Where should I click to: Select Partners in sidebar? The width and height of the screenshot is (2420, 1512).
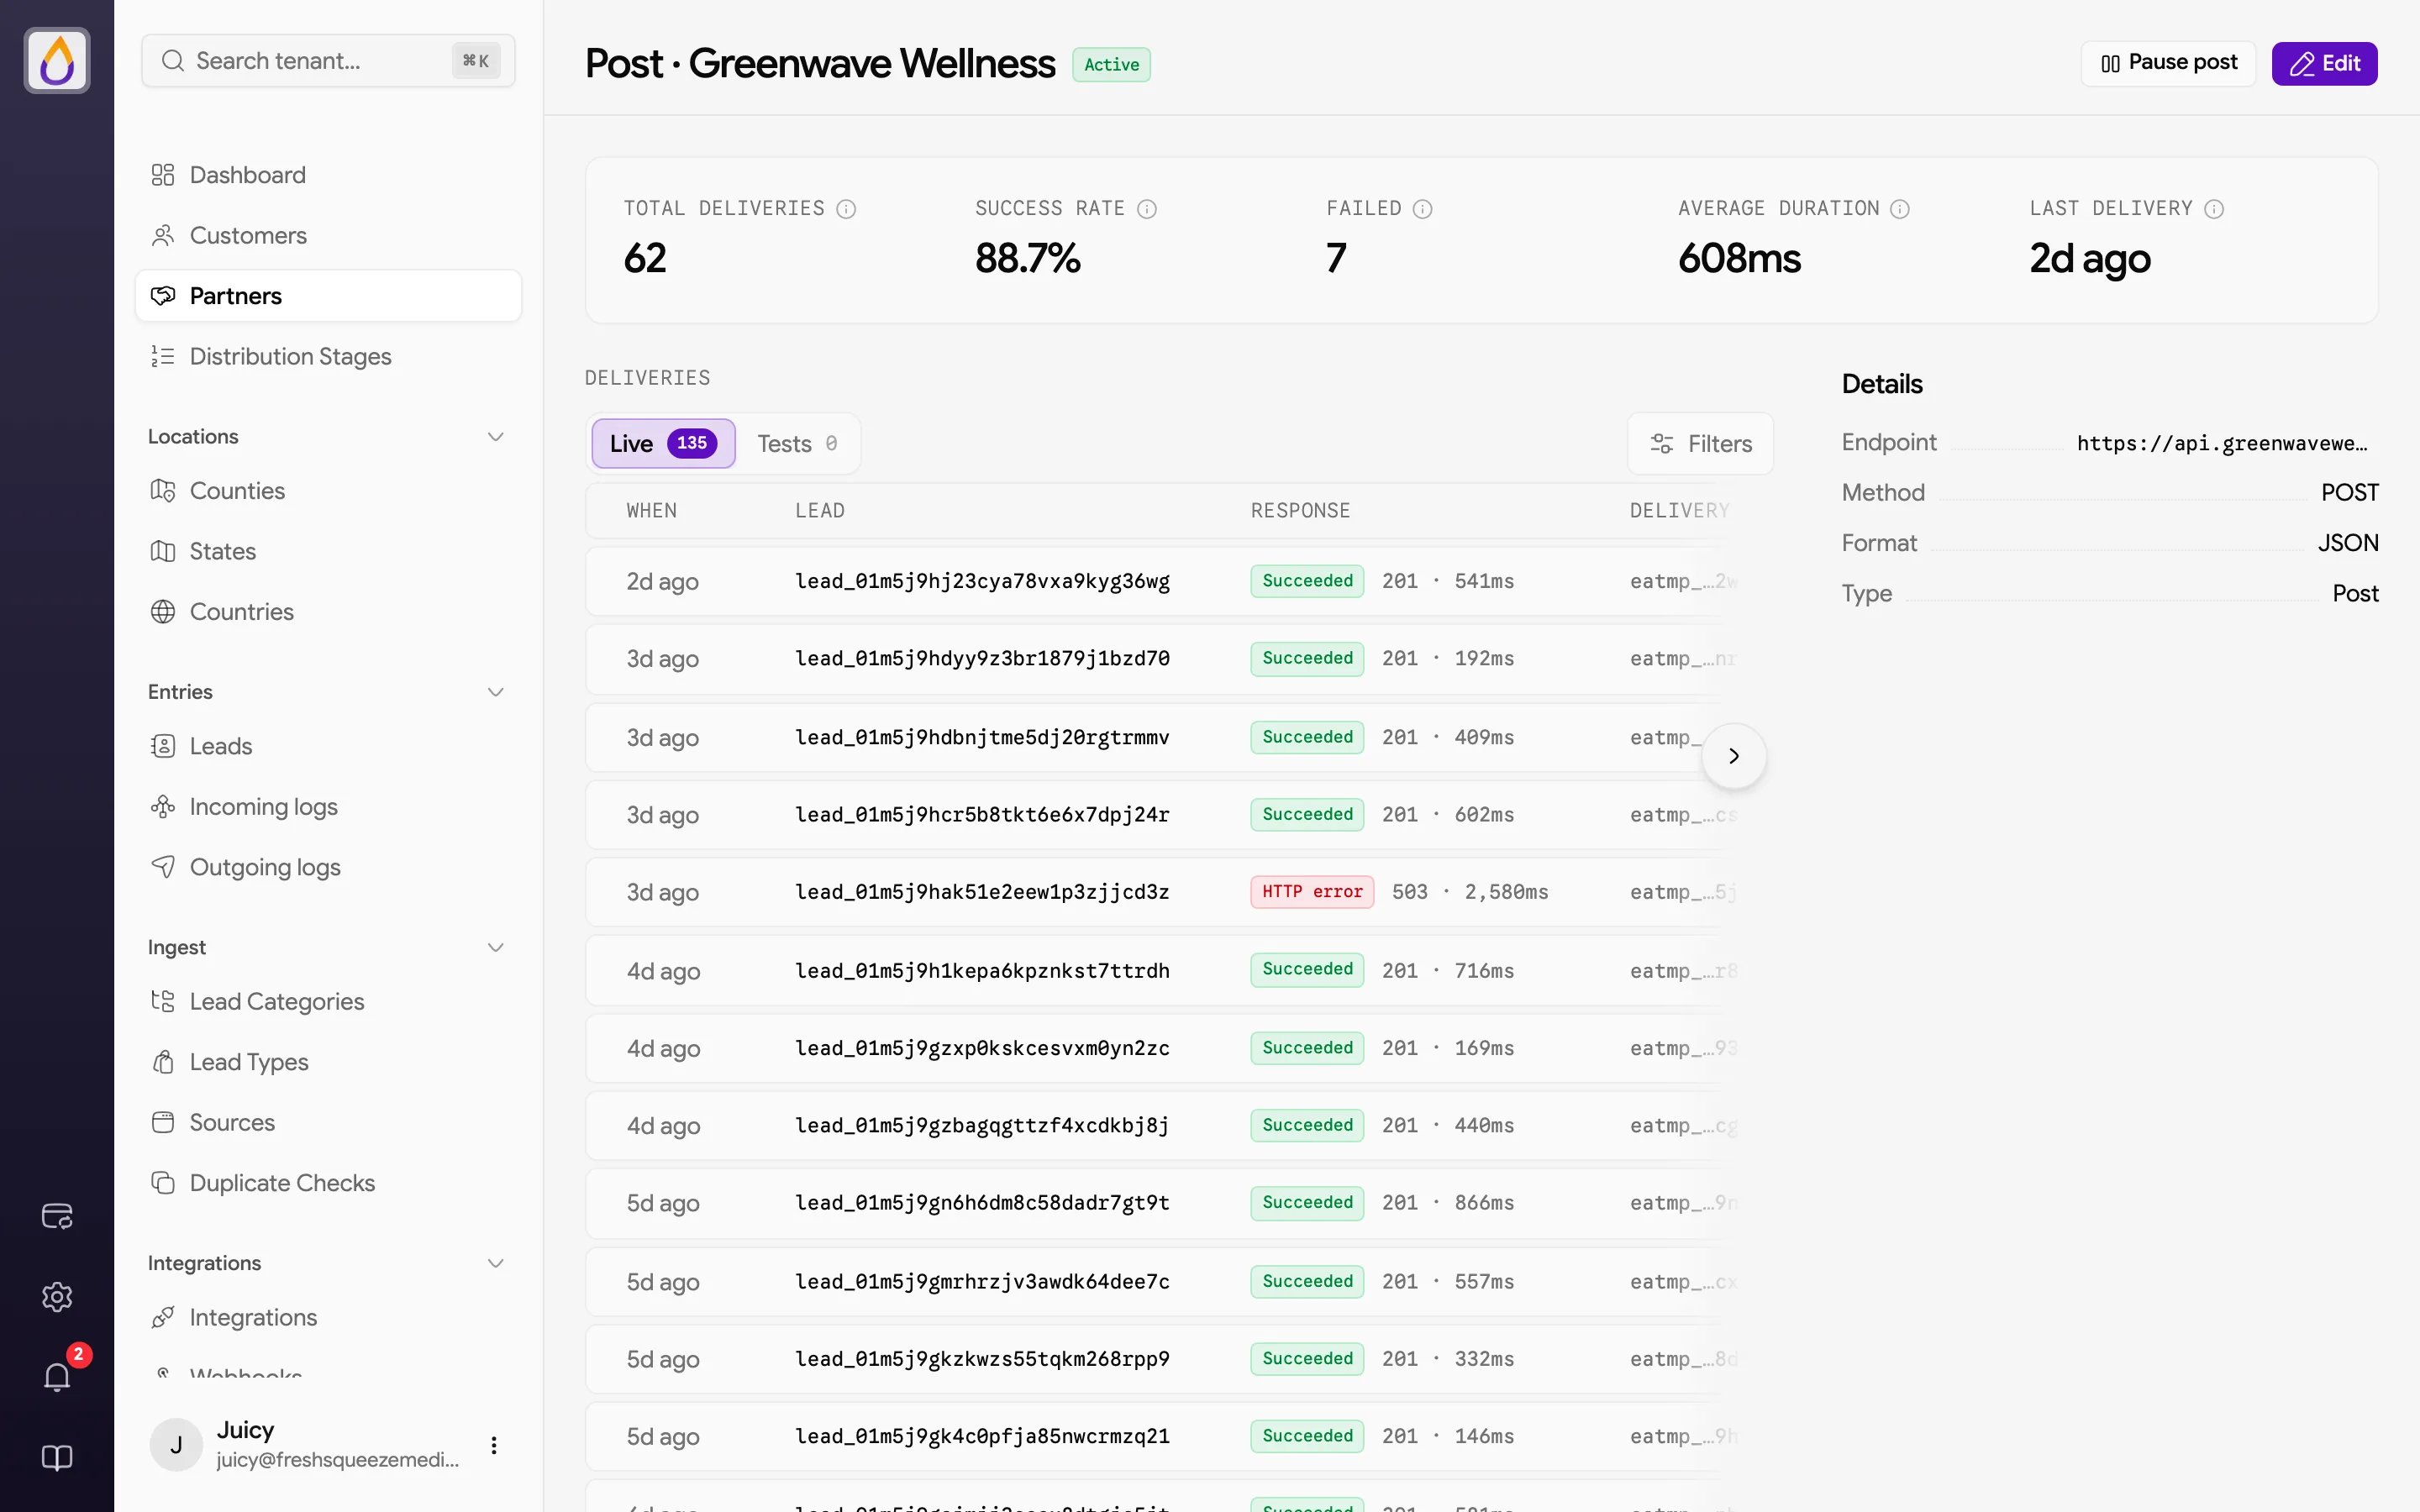coord(328,296)
